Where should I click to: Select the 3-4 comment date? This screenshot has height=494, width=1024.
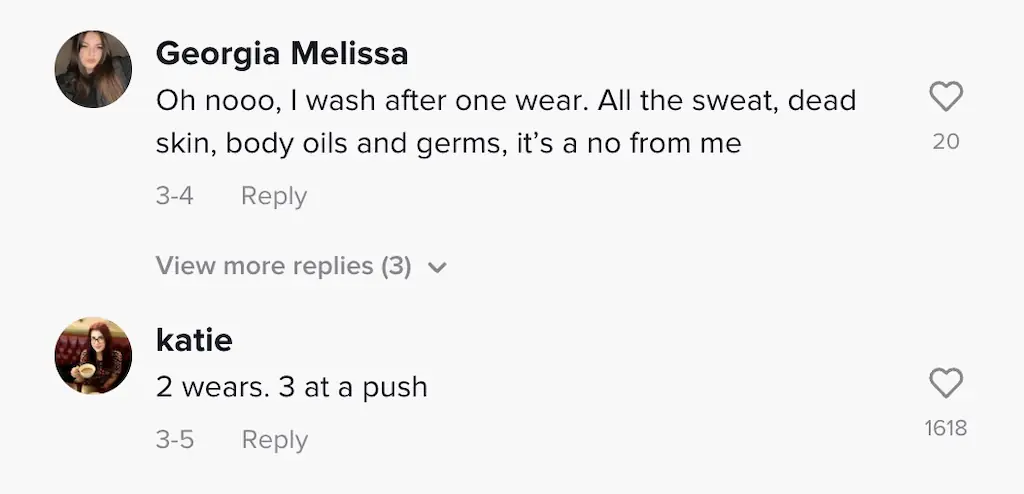[175, 196]
